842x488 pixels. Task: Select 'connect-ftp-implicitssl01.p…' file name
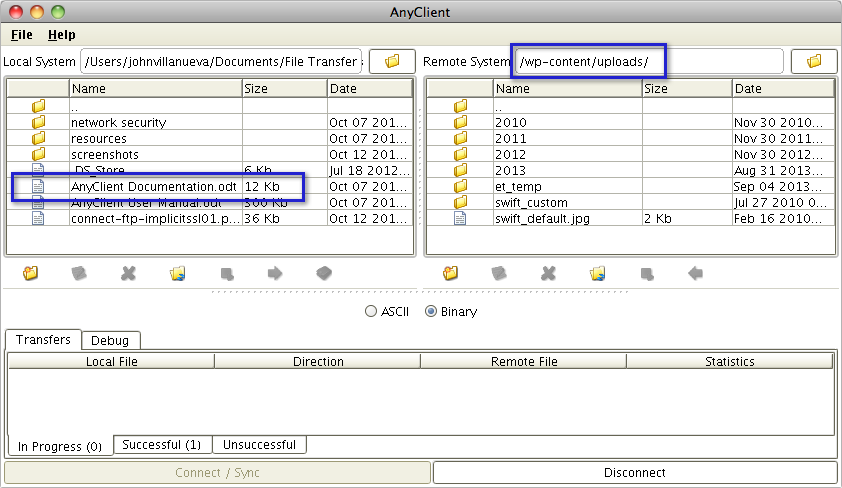[155, 218]
